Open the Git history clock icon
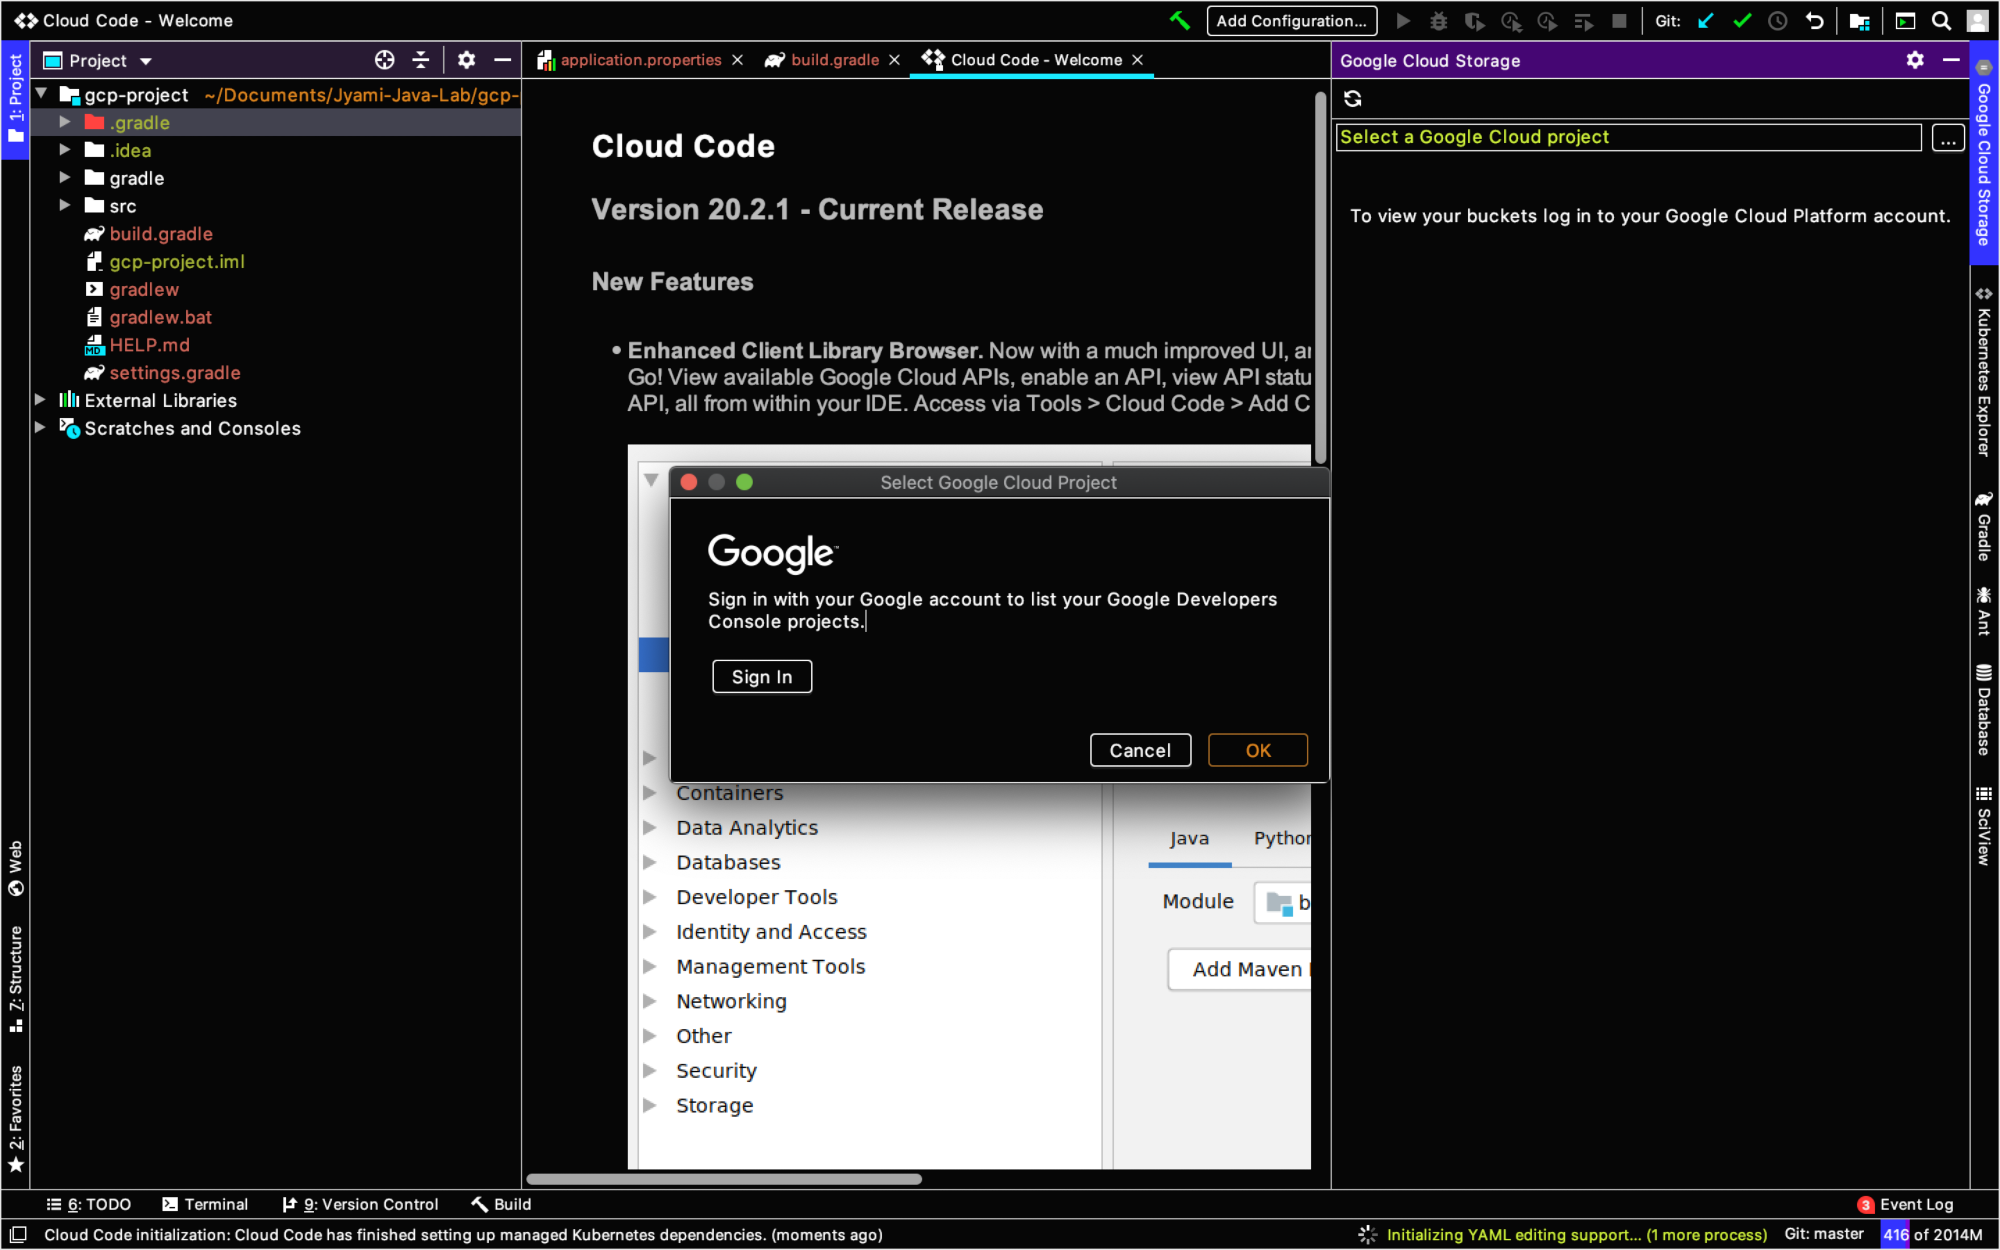The image size is (2000, 1250). point(1777,20)
